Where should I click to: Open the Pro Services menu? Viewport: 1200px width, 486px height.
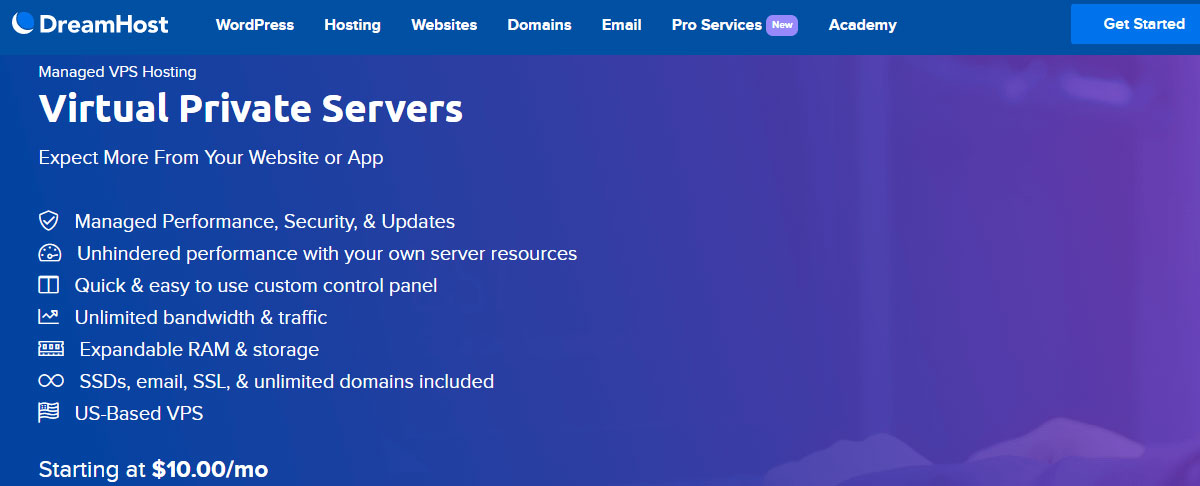pyautogui.click(x=716, y=25)
